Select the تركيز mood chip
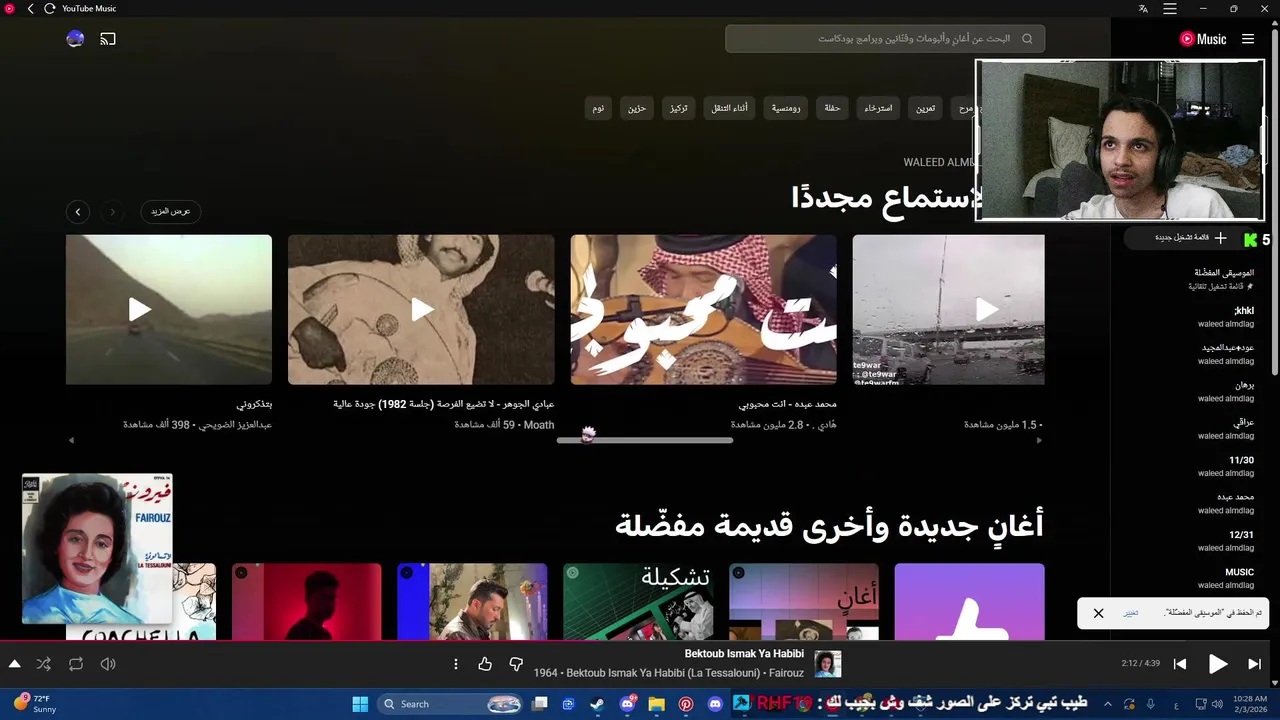Image resolution: width=1280 pixels, height=720 pixels. (679, 108)
